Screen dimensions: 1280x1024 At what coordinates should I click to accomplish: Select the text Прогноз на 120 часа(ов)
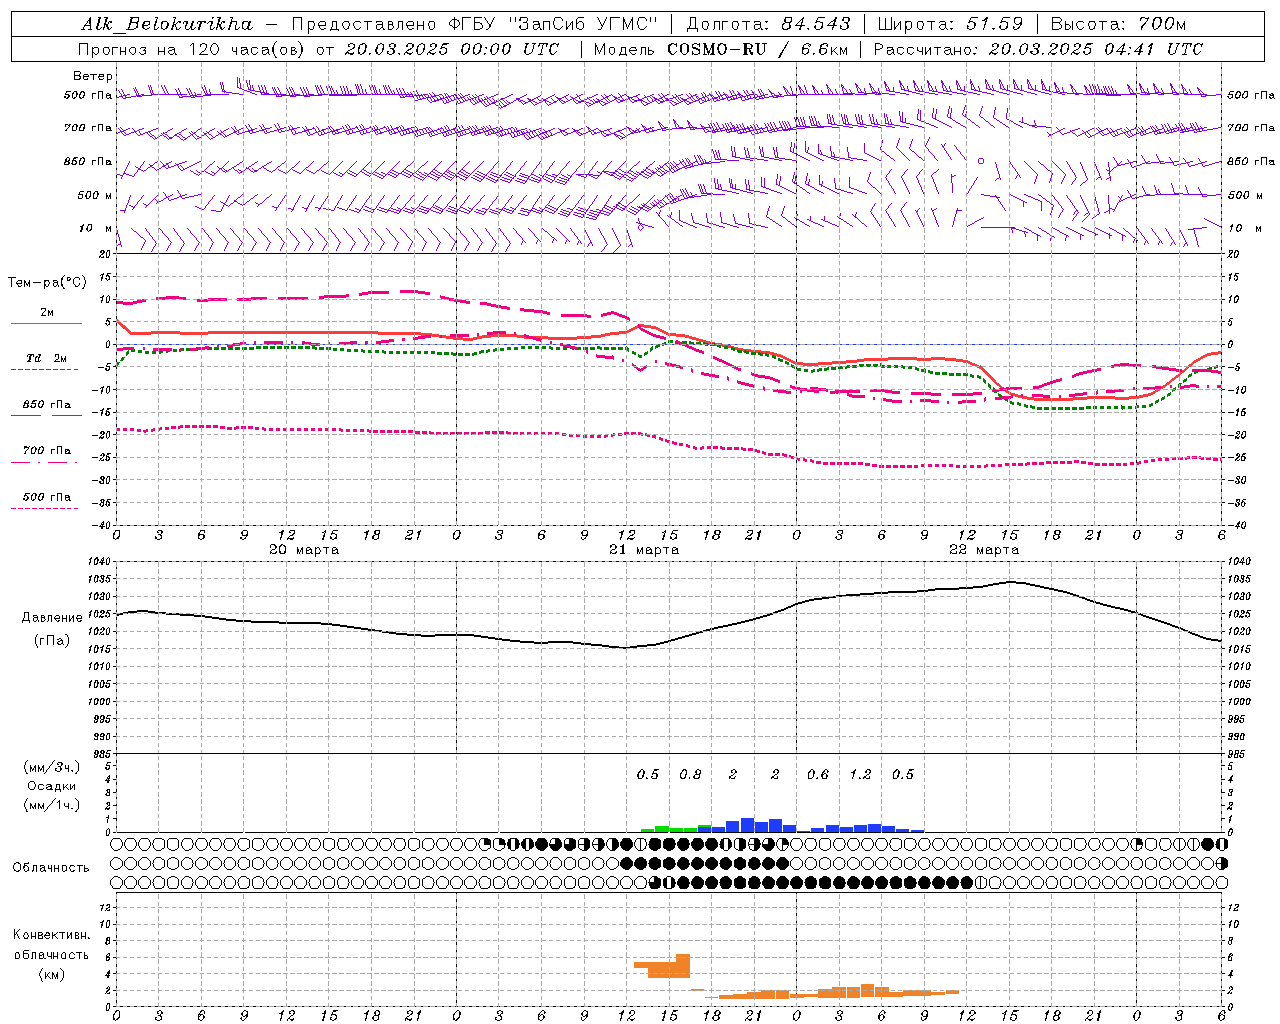click(x=192, y=49)
